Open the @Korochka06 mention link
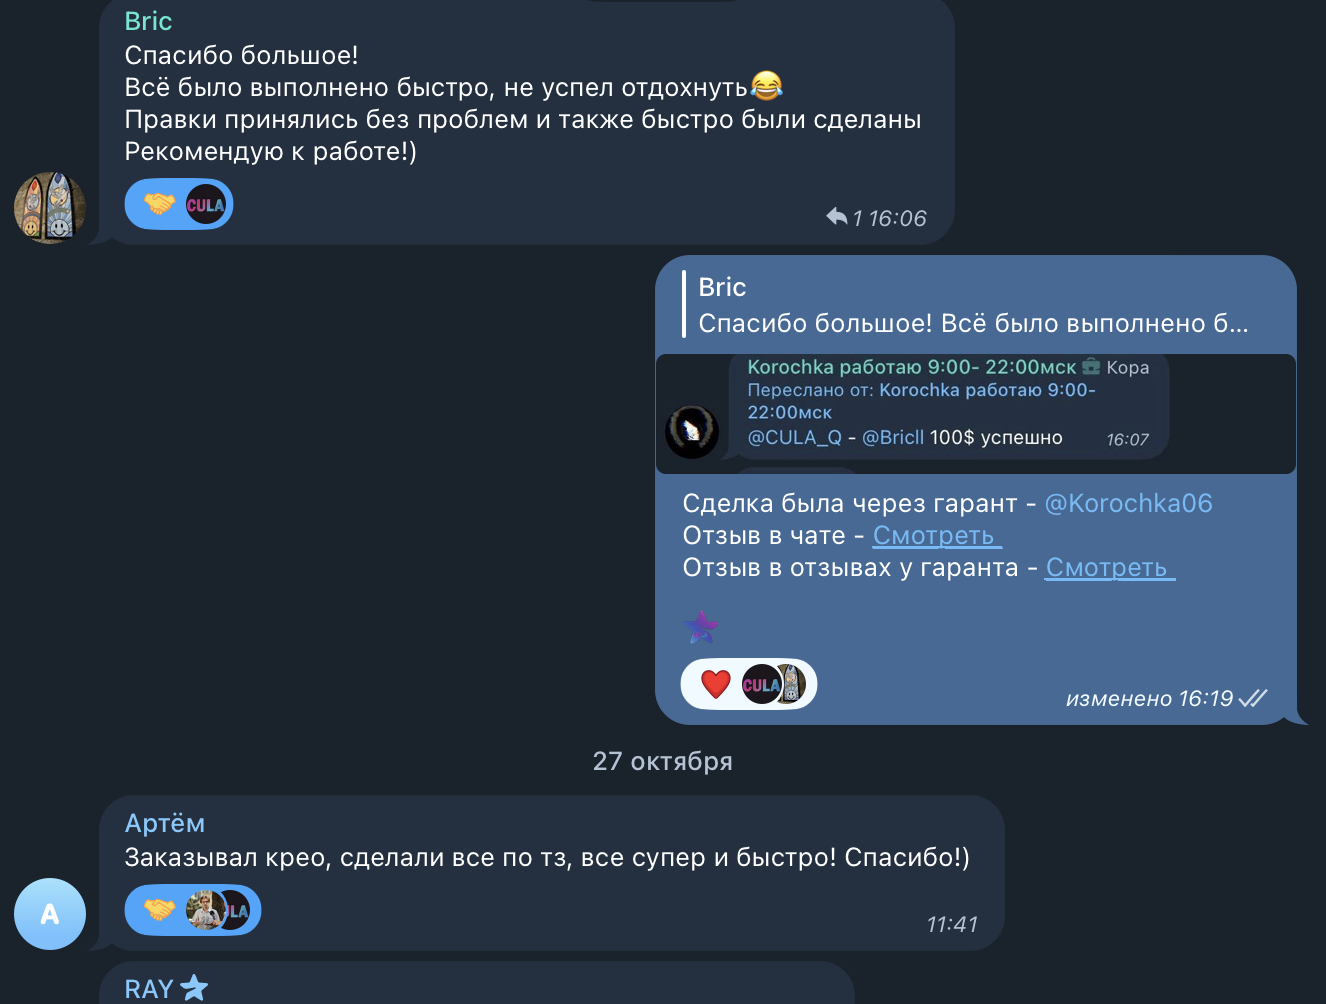This screenshot has height=1004, width=1326. pos(1128,503)
